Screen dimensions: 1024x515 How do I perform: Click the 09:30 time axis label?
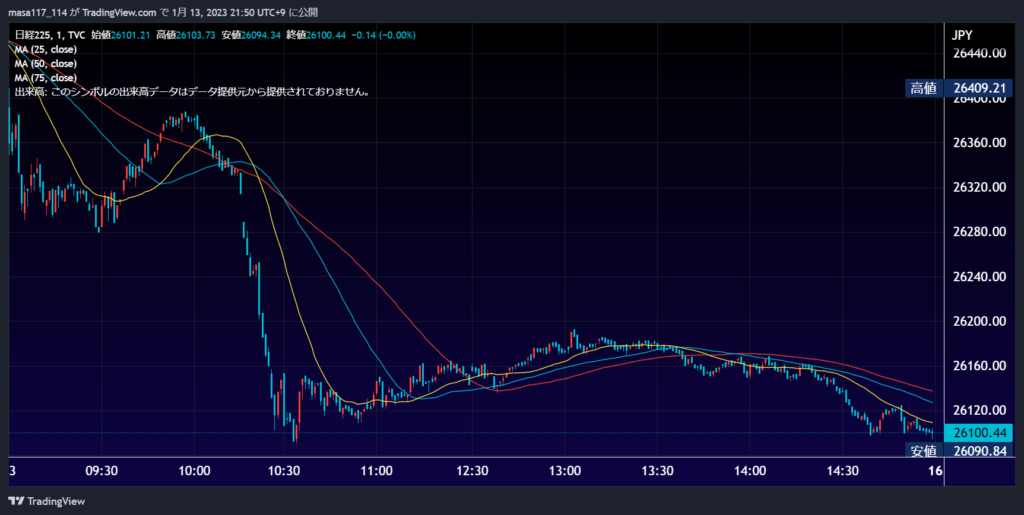[102, 471]
